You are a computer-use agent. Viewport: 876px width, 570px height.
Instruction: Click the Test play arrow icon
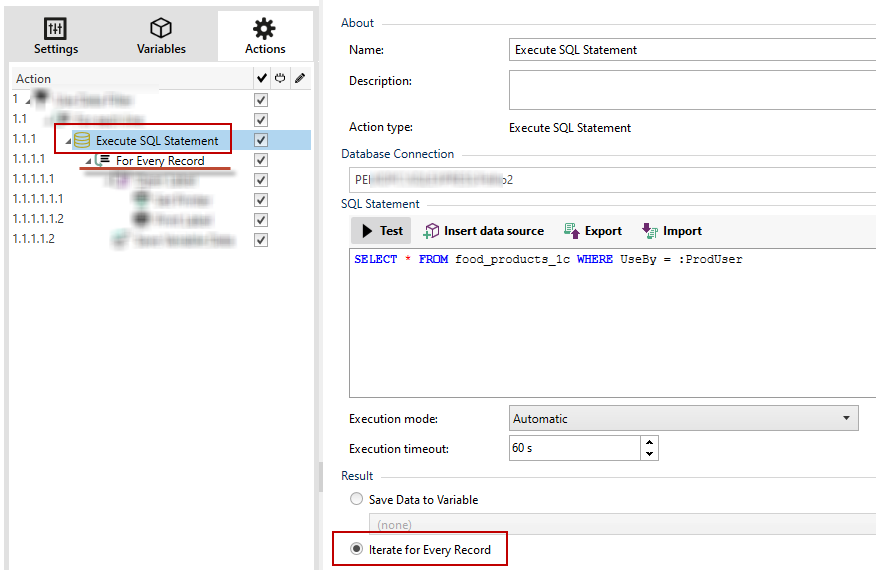(365, 231)
